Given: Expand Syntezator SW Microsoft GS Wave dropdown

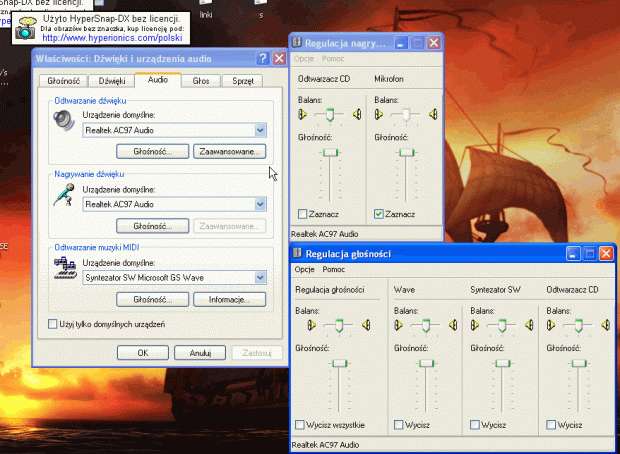Looking at the screenshot, I should tap(259, 277).
